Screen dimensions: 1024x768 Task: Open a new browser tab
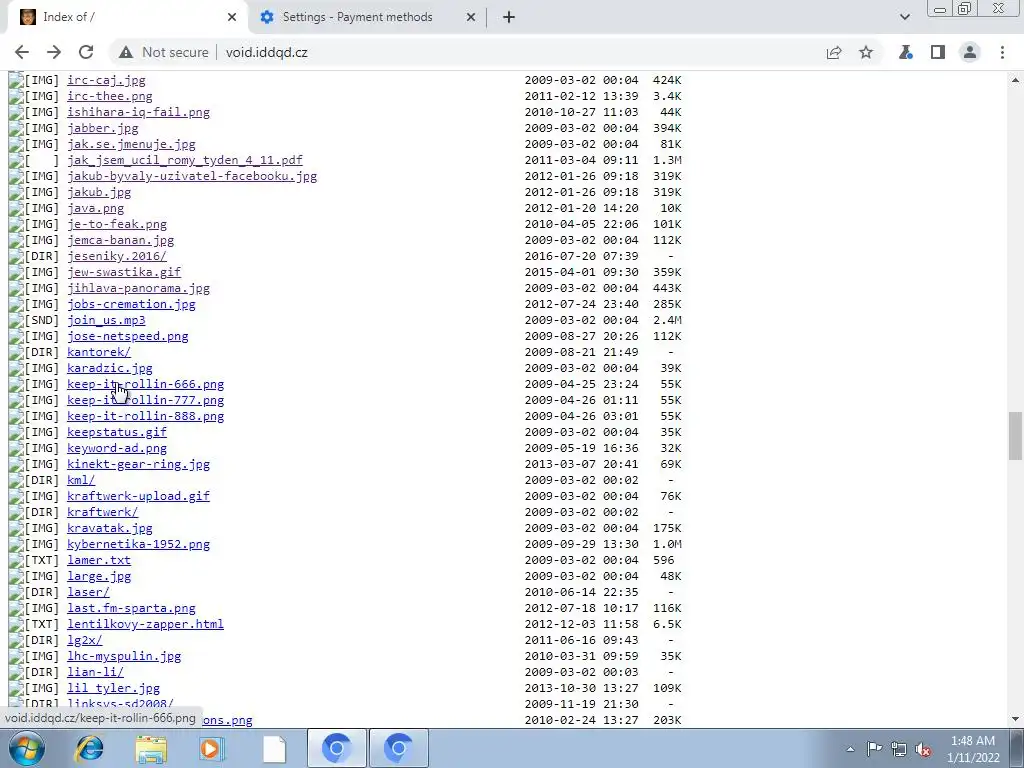(x=509, y=17)
